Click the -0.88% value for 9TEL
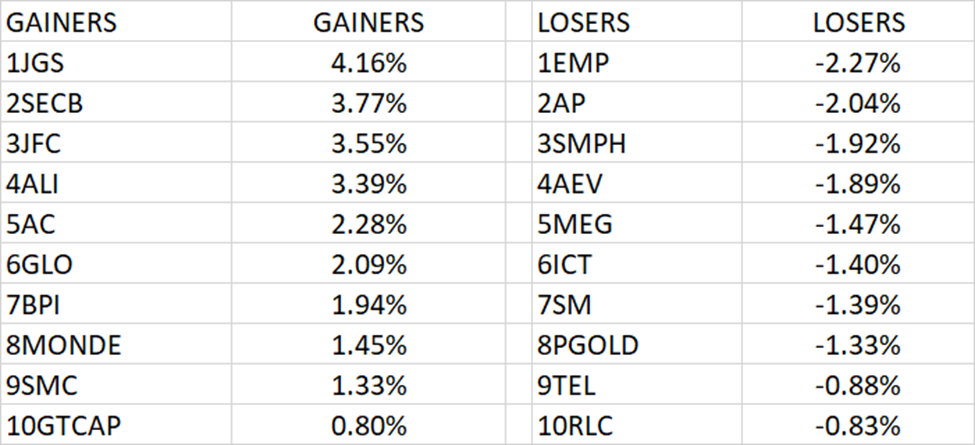This screenshot has height=445, width=975. click(858, 385)
